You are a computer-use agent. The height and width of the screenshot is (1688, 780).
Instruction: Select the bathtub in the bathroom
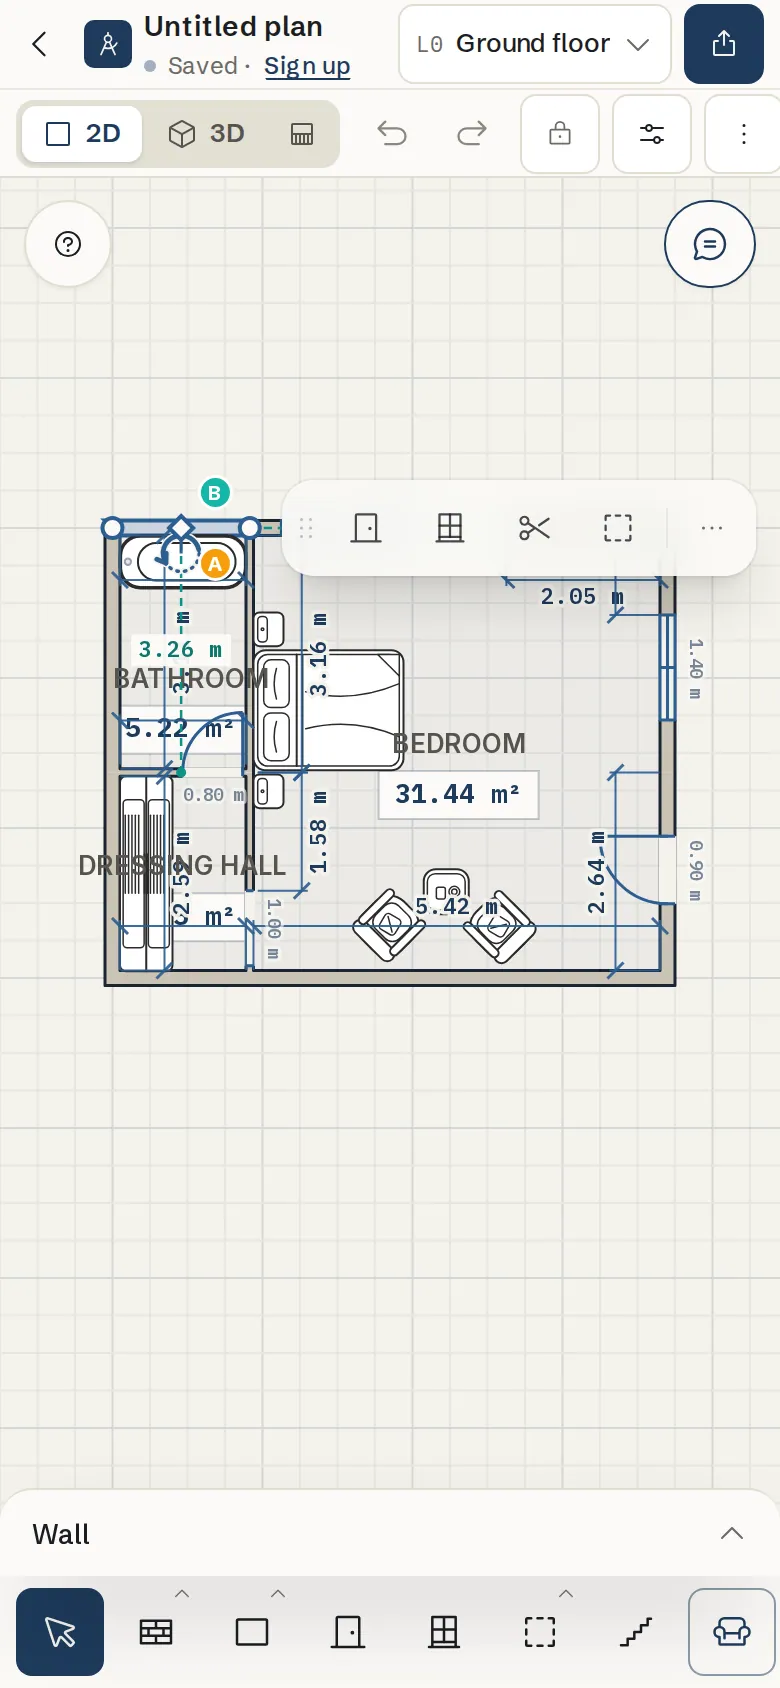(183, 562)
